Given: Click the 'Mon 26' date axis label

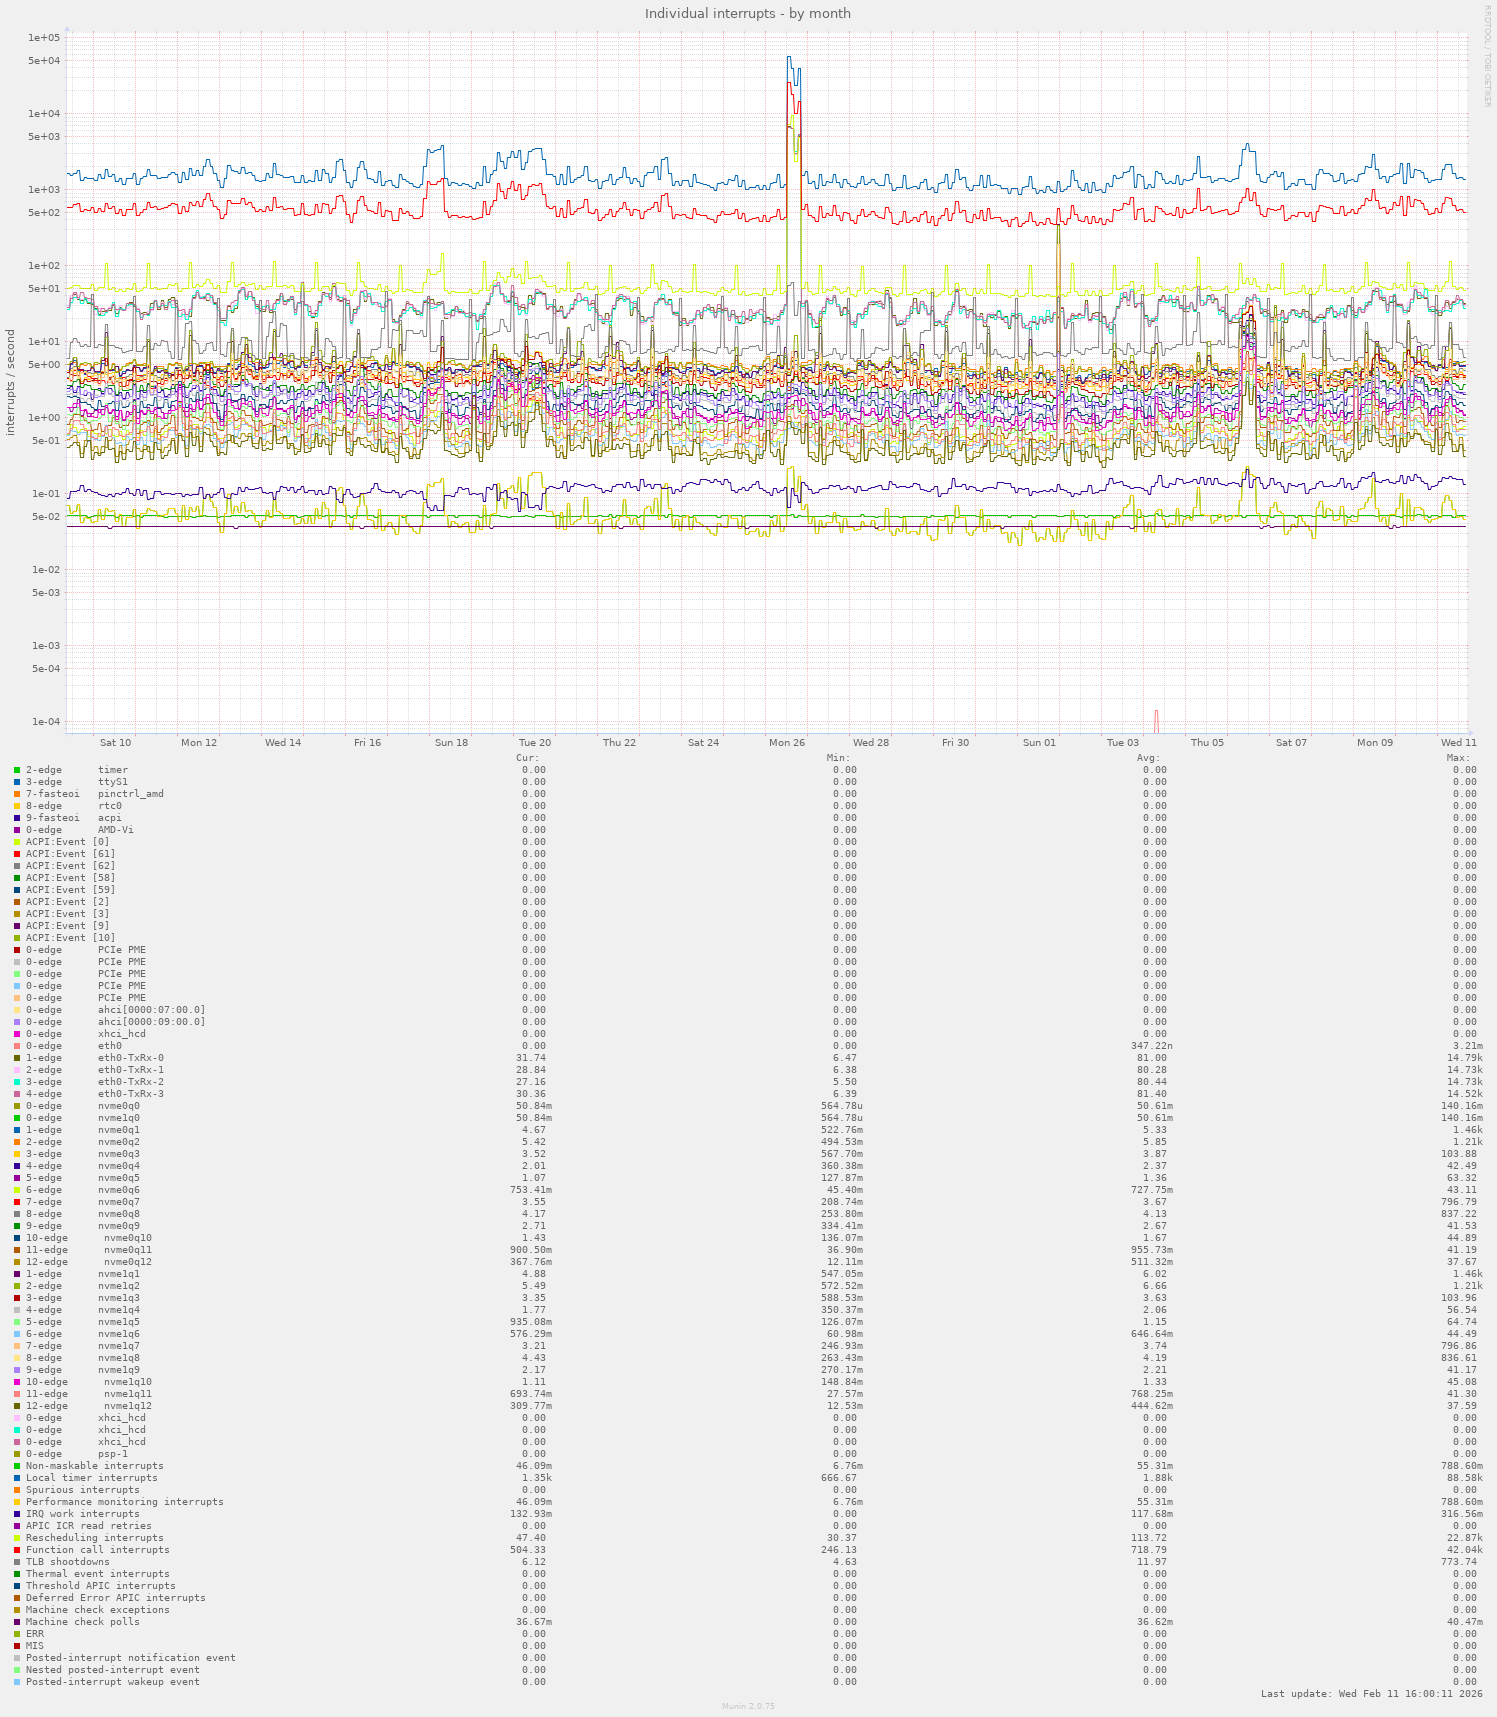Looking at the screenshot, I should tap(787, 743).
